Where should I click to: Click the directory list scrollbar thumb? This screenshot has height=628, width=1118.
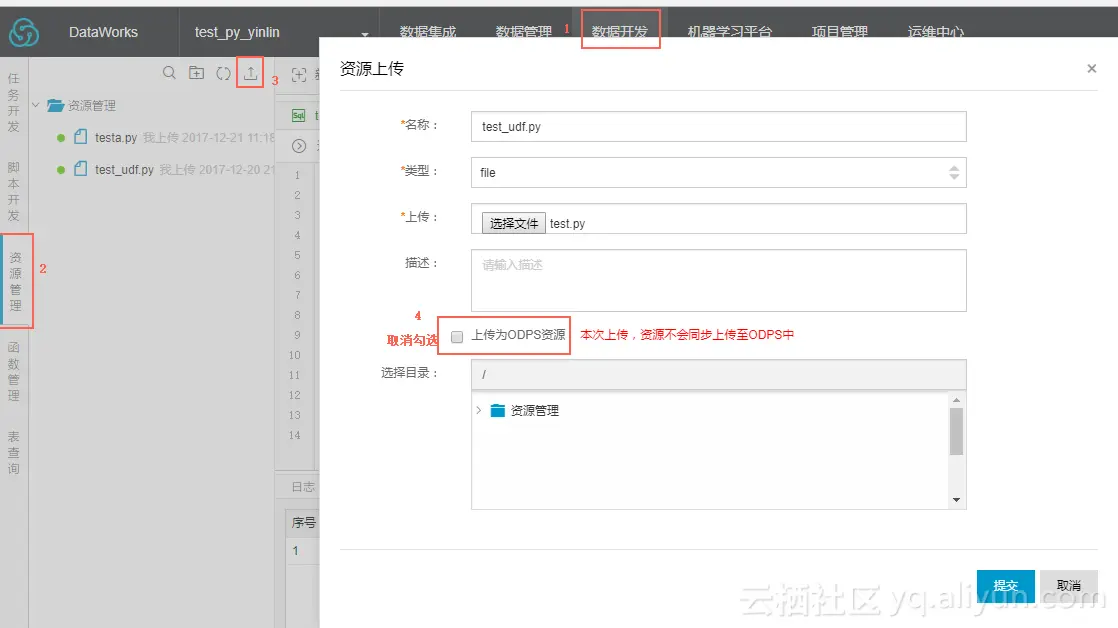coord(956,431)
